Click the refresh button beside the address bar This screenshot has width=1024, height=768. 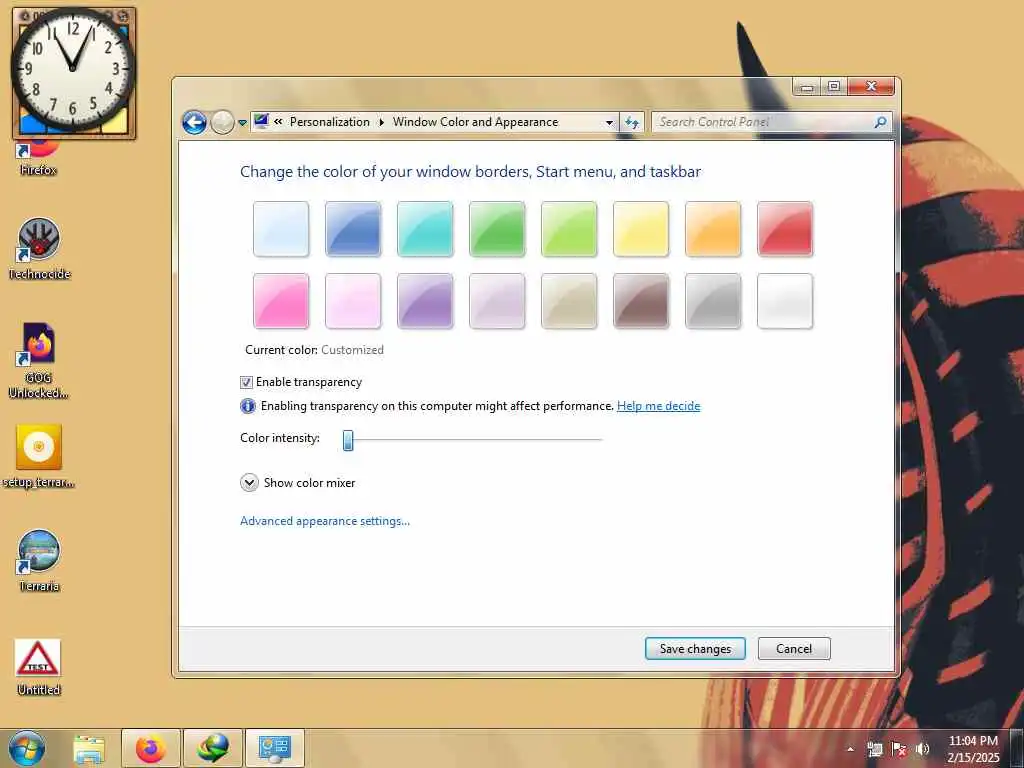(x=632, y=122)
